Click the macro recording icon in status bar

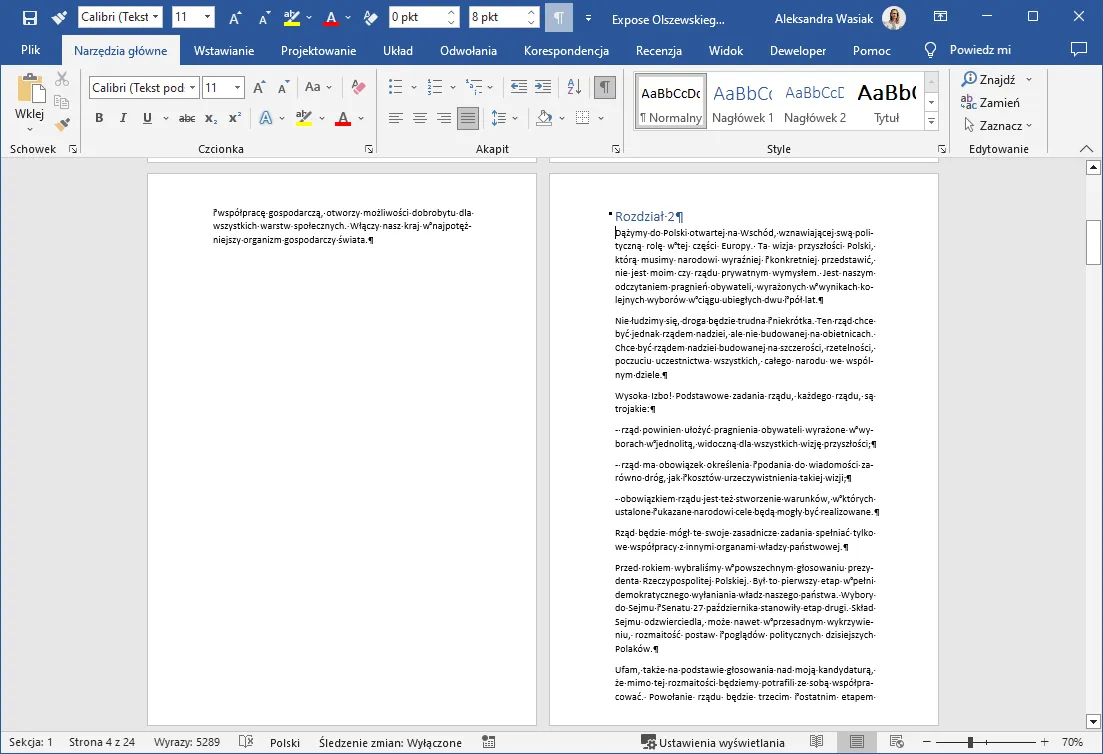489,742
